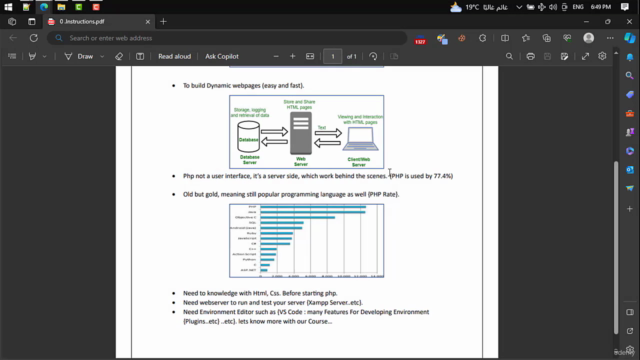
Task: Zoom out with the minus icon
Action: click(276, 56)
